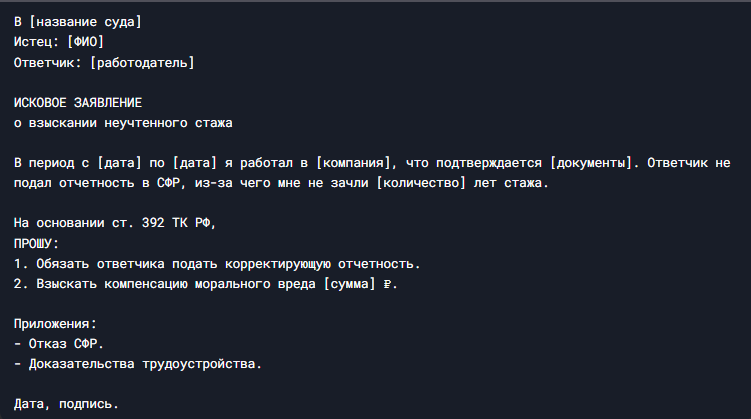Click the [ФИО] placeholder after Истец

point(85,42)
